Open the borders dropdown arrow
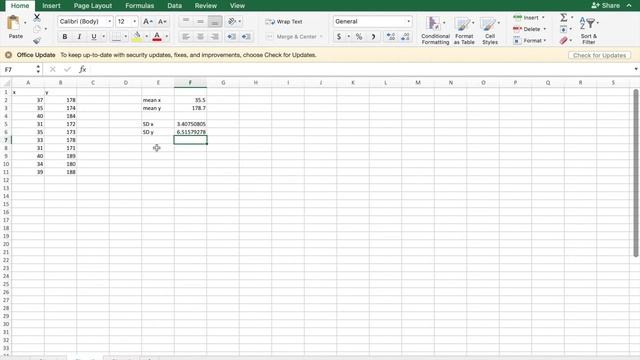The width and height of the screenshot is (640, 360). 125,37
